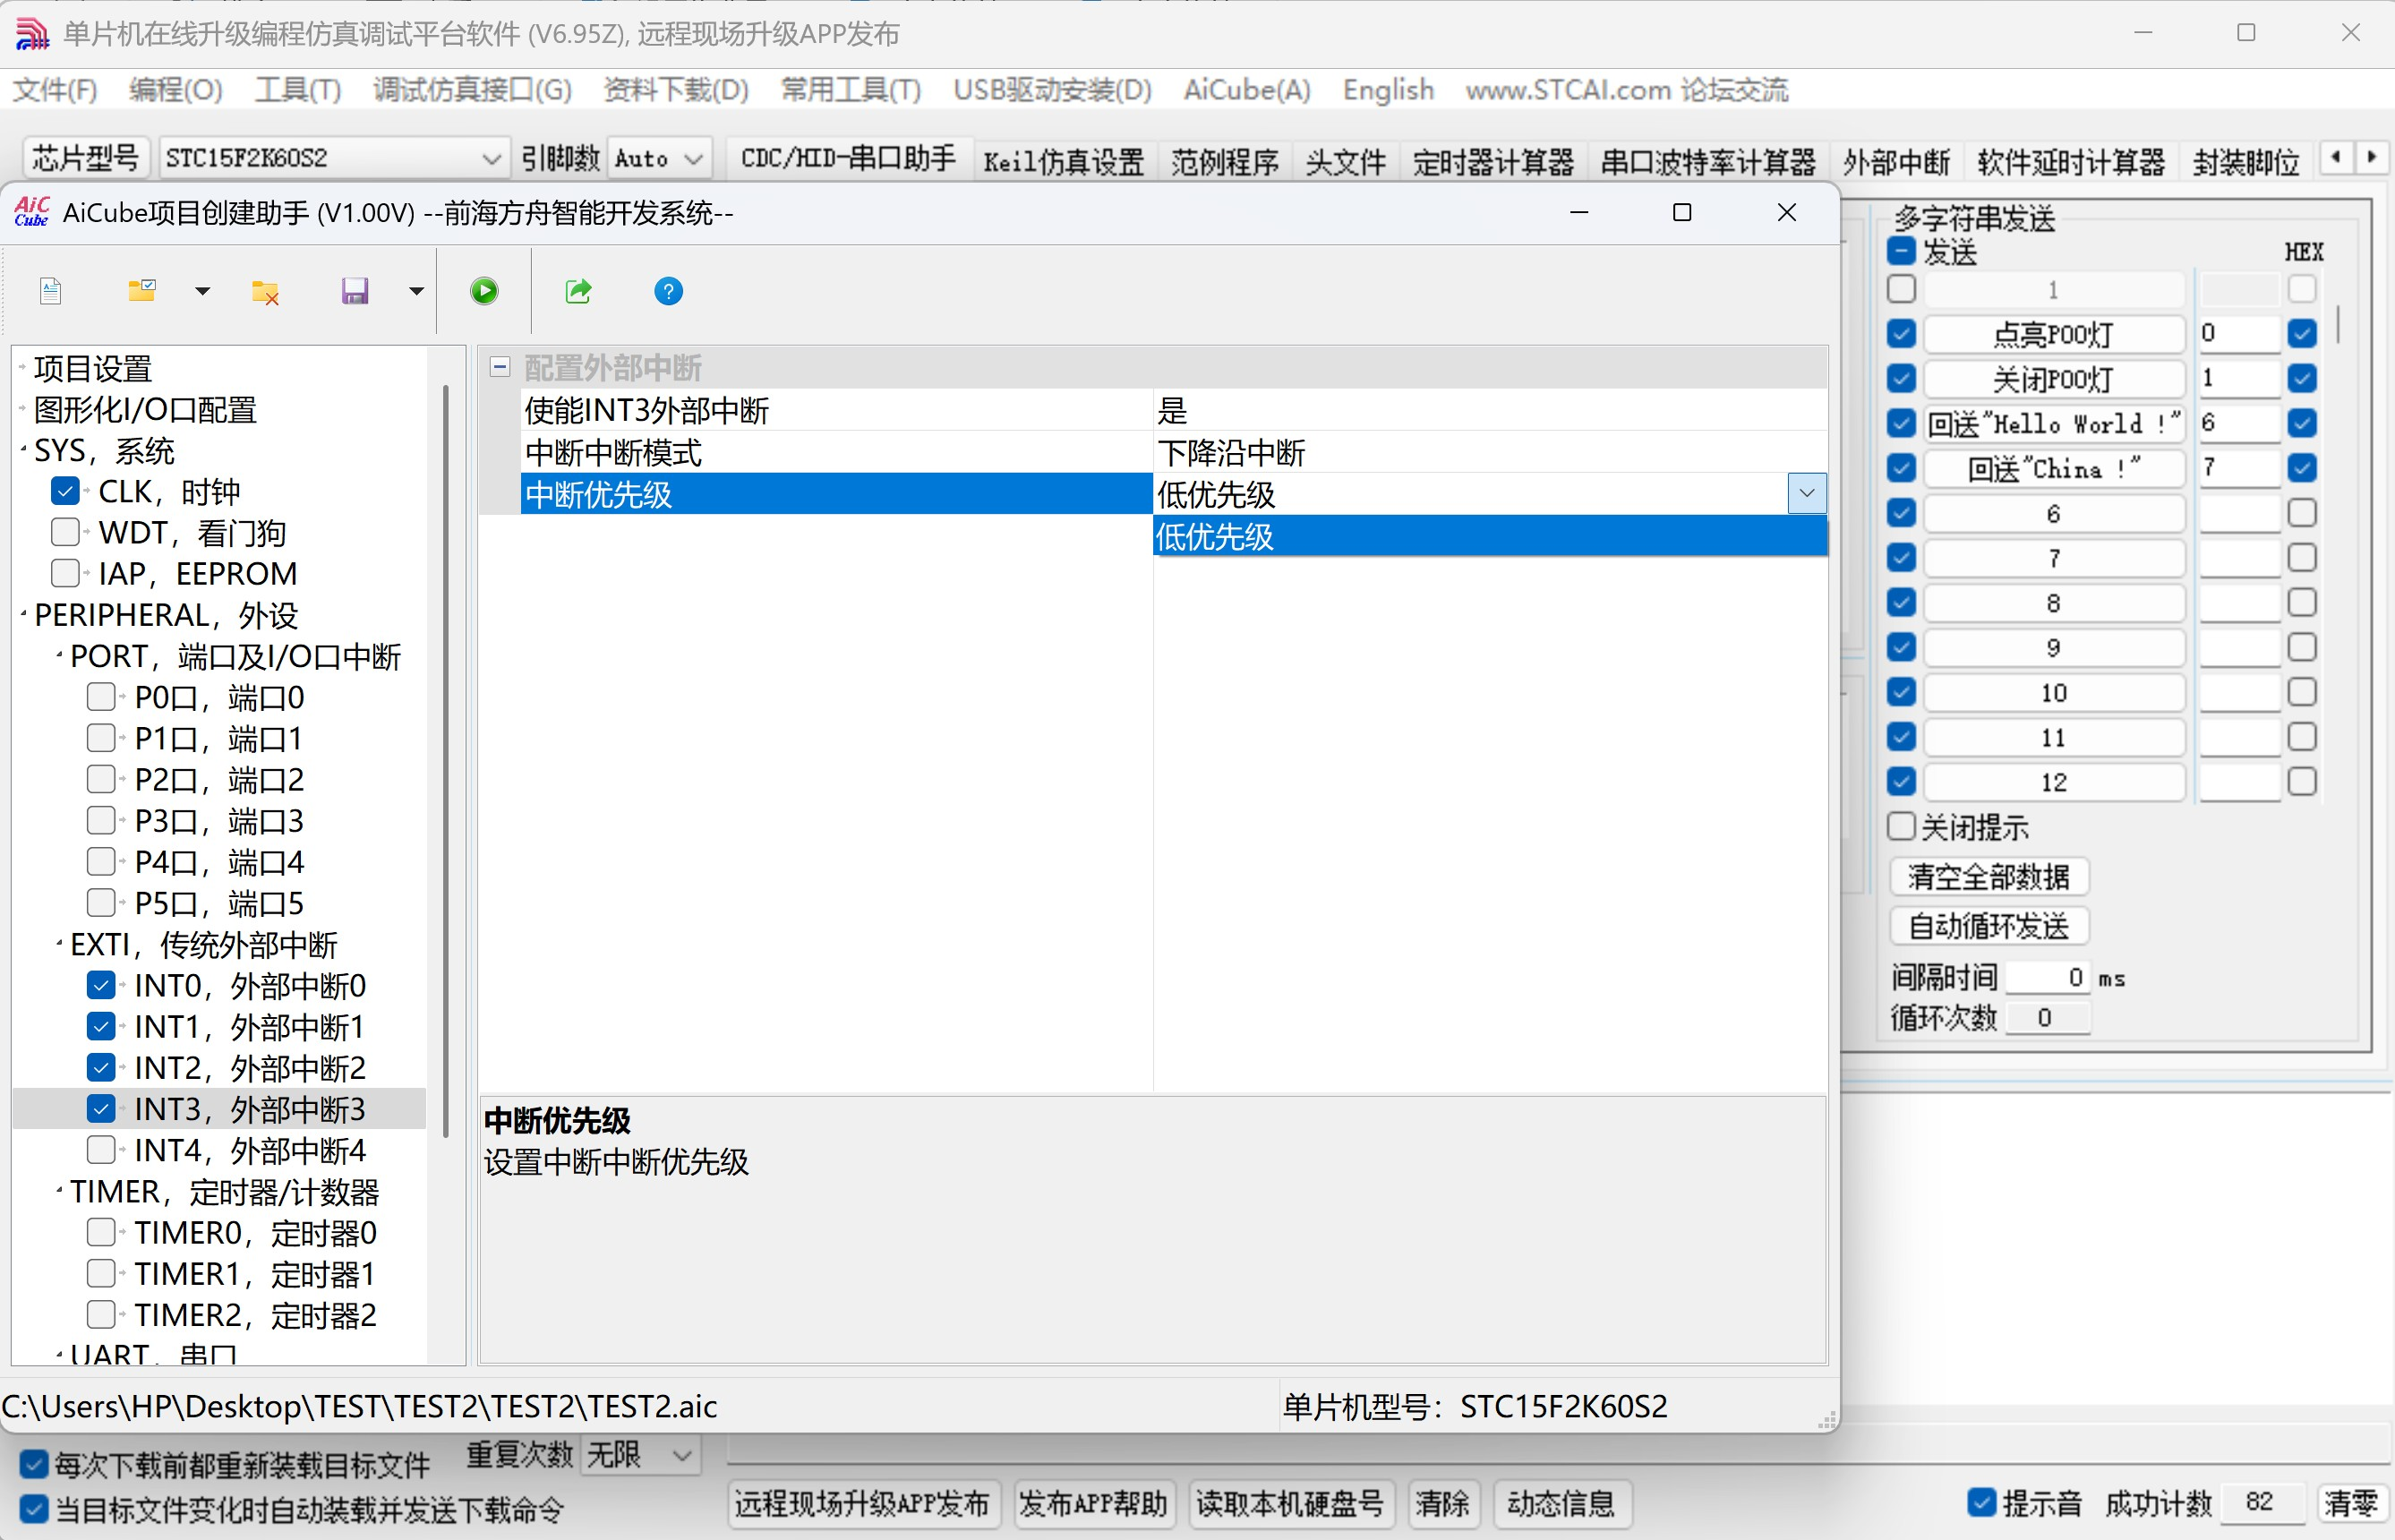Switch to the 定时器计算器 tab
The height and width of the screenshot is (1540, 2395).
1492,161
